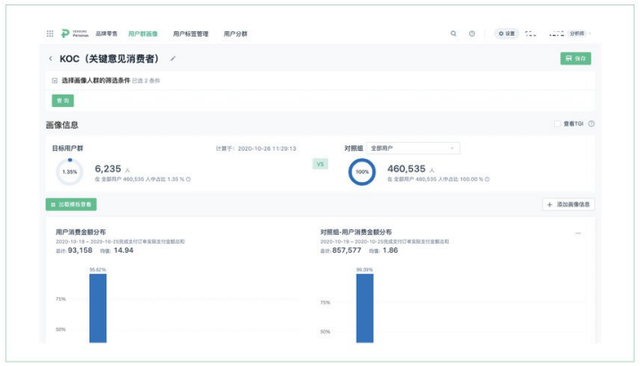The image size is (640, 366).
Task: Click the VS comparison badge
Action: coord(320,164)
